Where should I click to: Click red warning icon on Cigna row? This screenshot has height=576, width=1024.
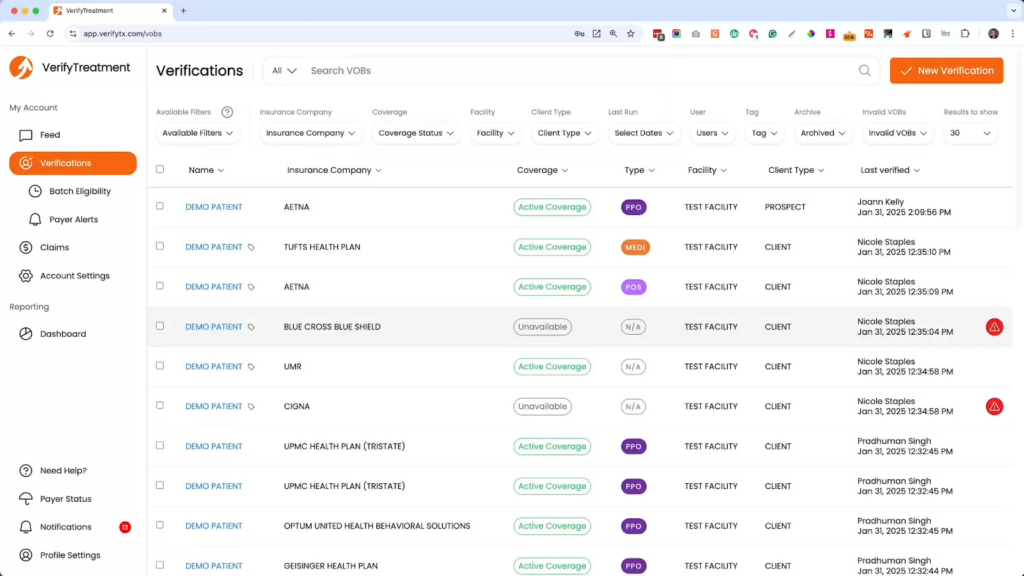[994, 406]
